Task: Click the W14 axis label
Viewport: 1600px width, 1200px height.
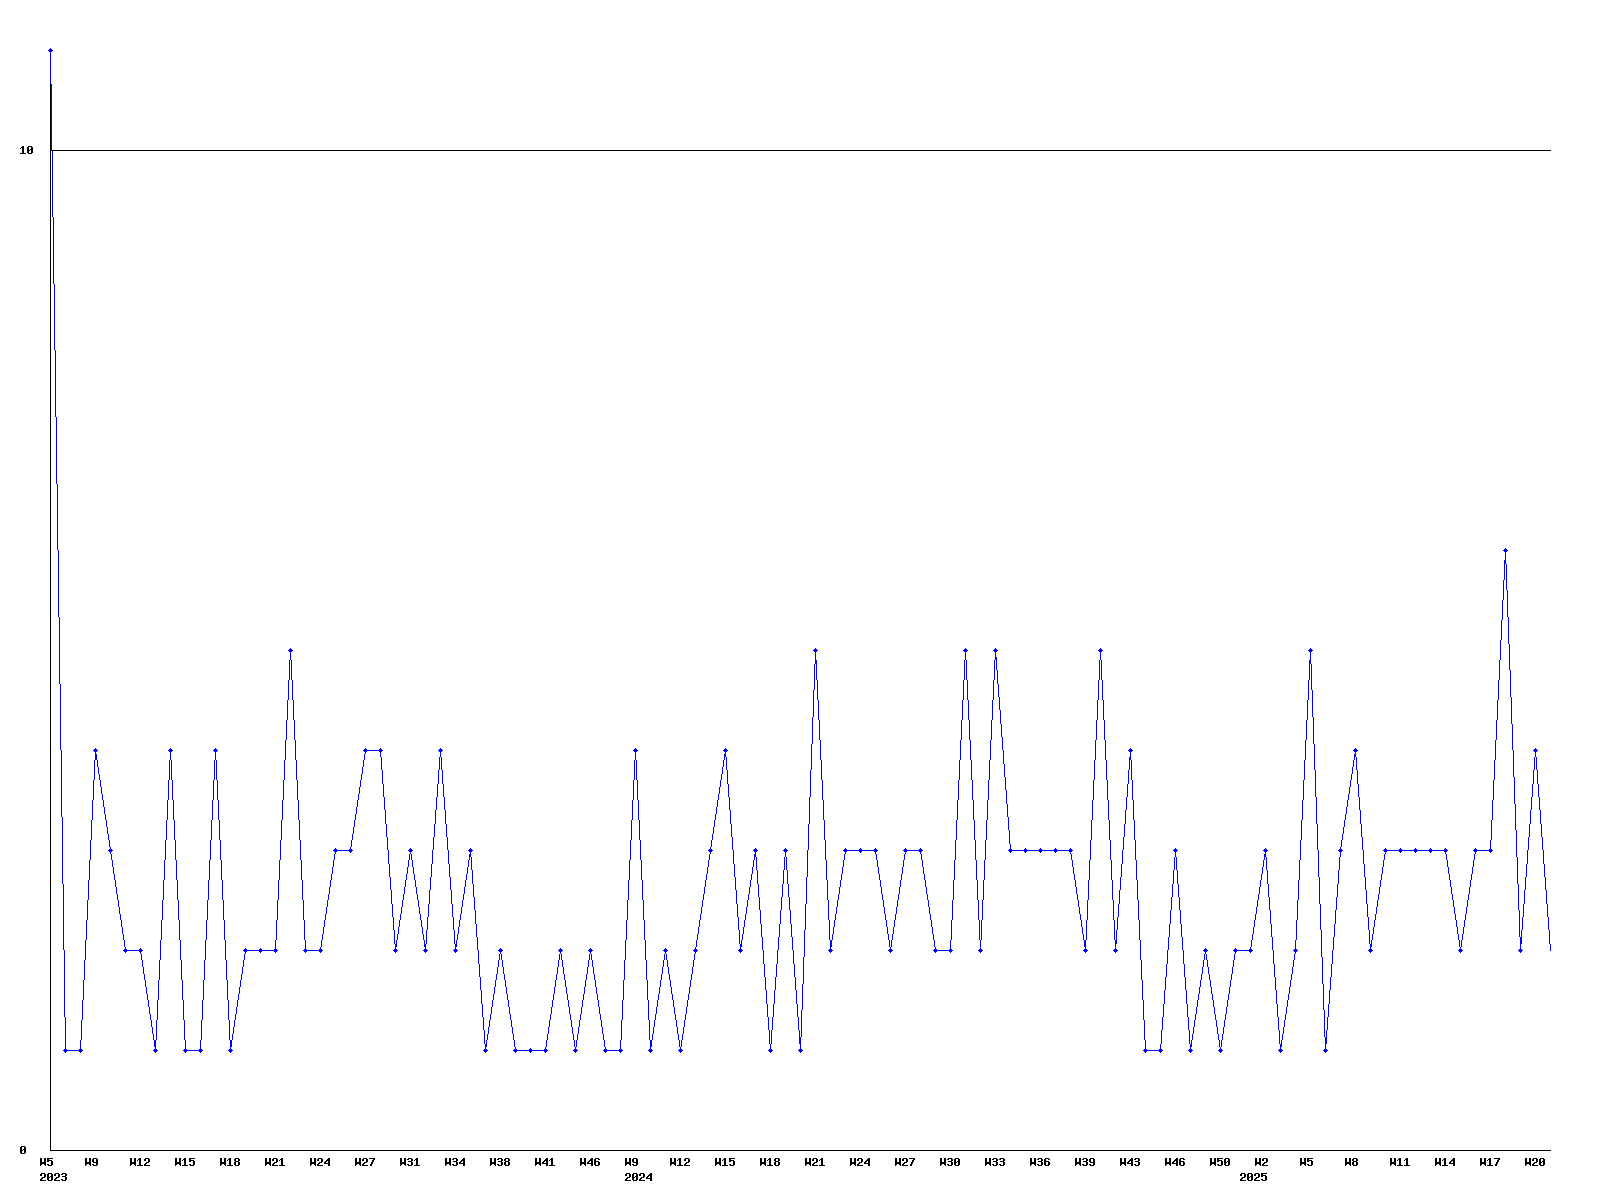Action: click(x=1445, y=1162)
